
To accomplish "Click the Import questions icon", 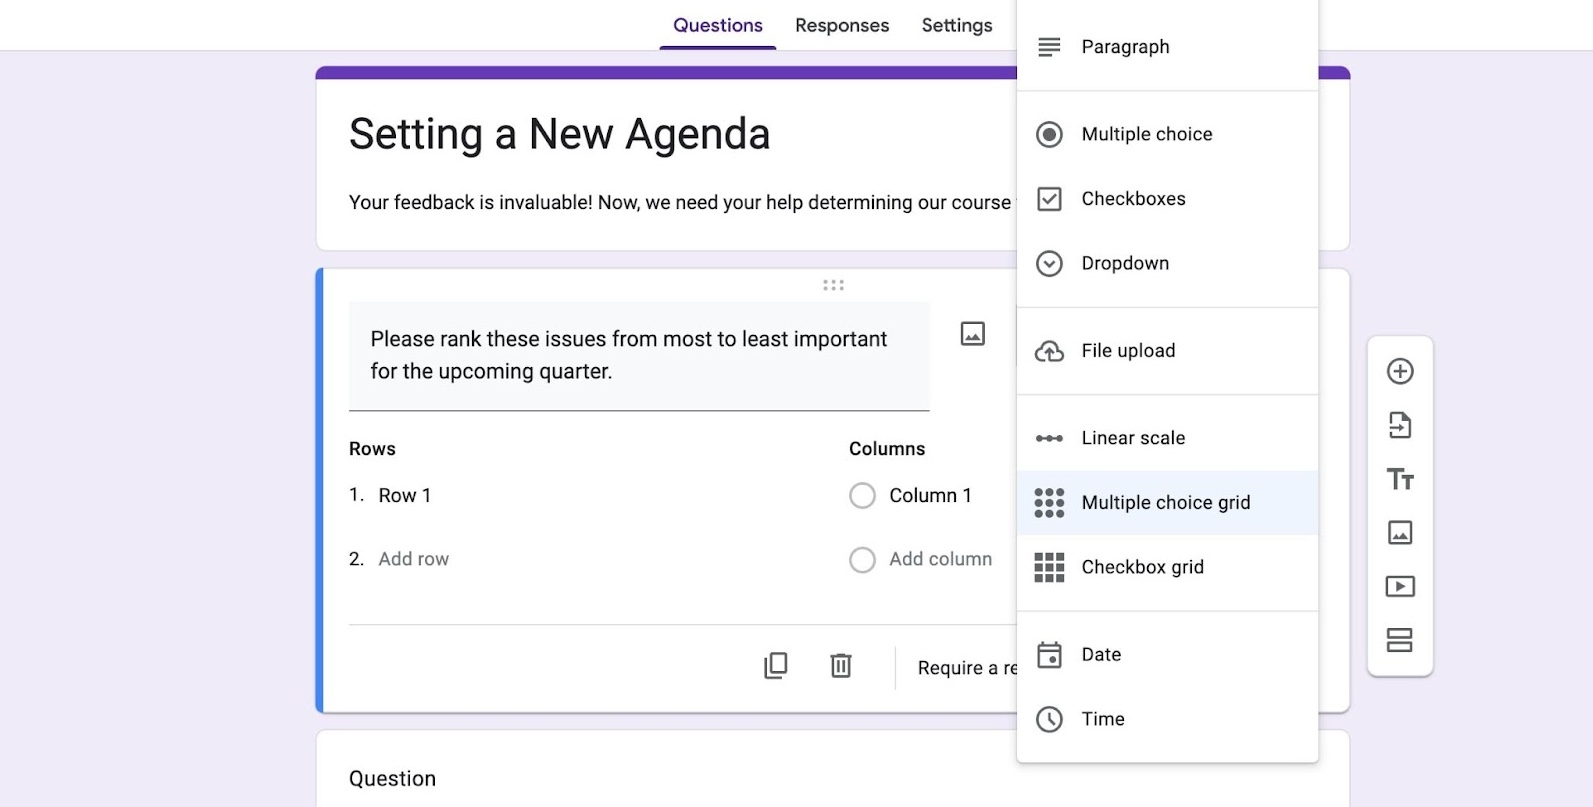I will click(1400, 425).
